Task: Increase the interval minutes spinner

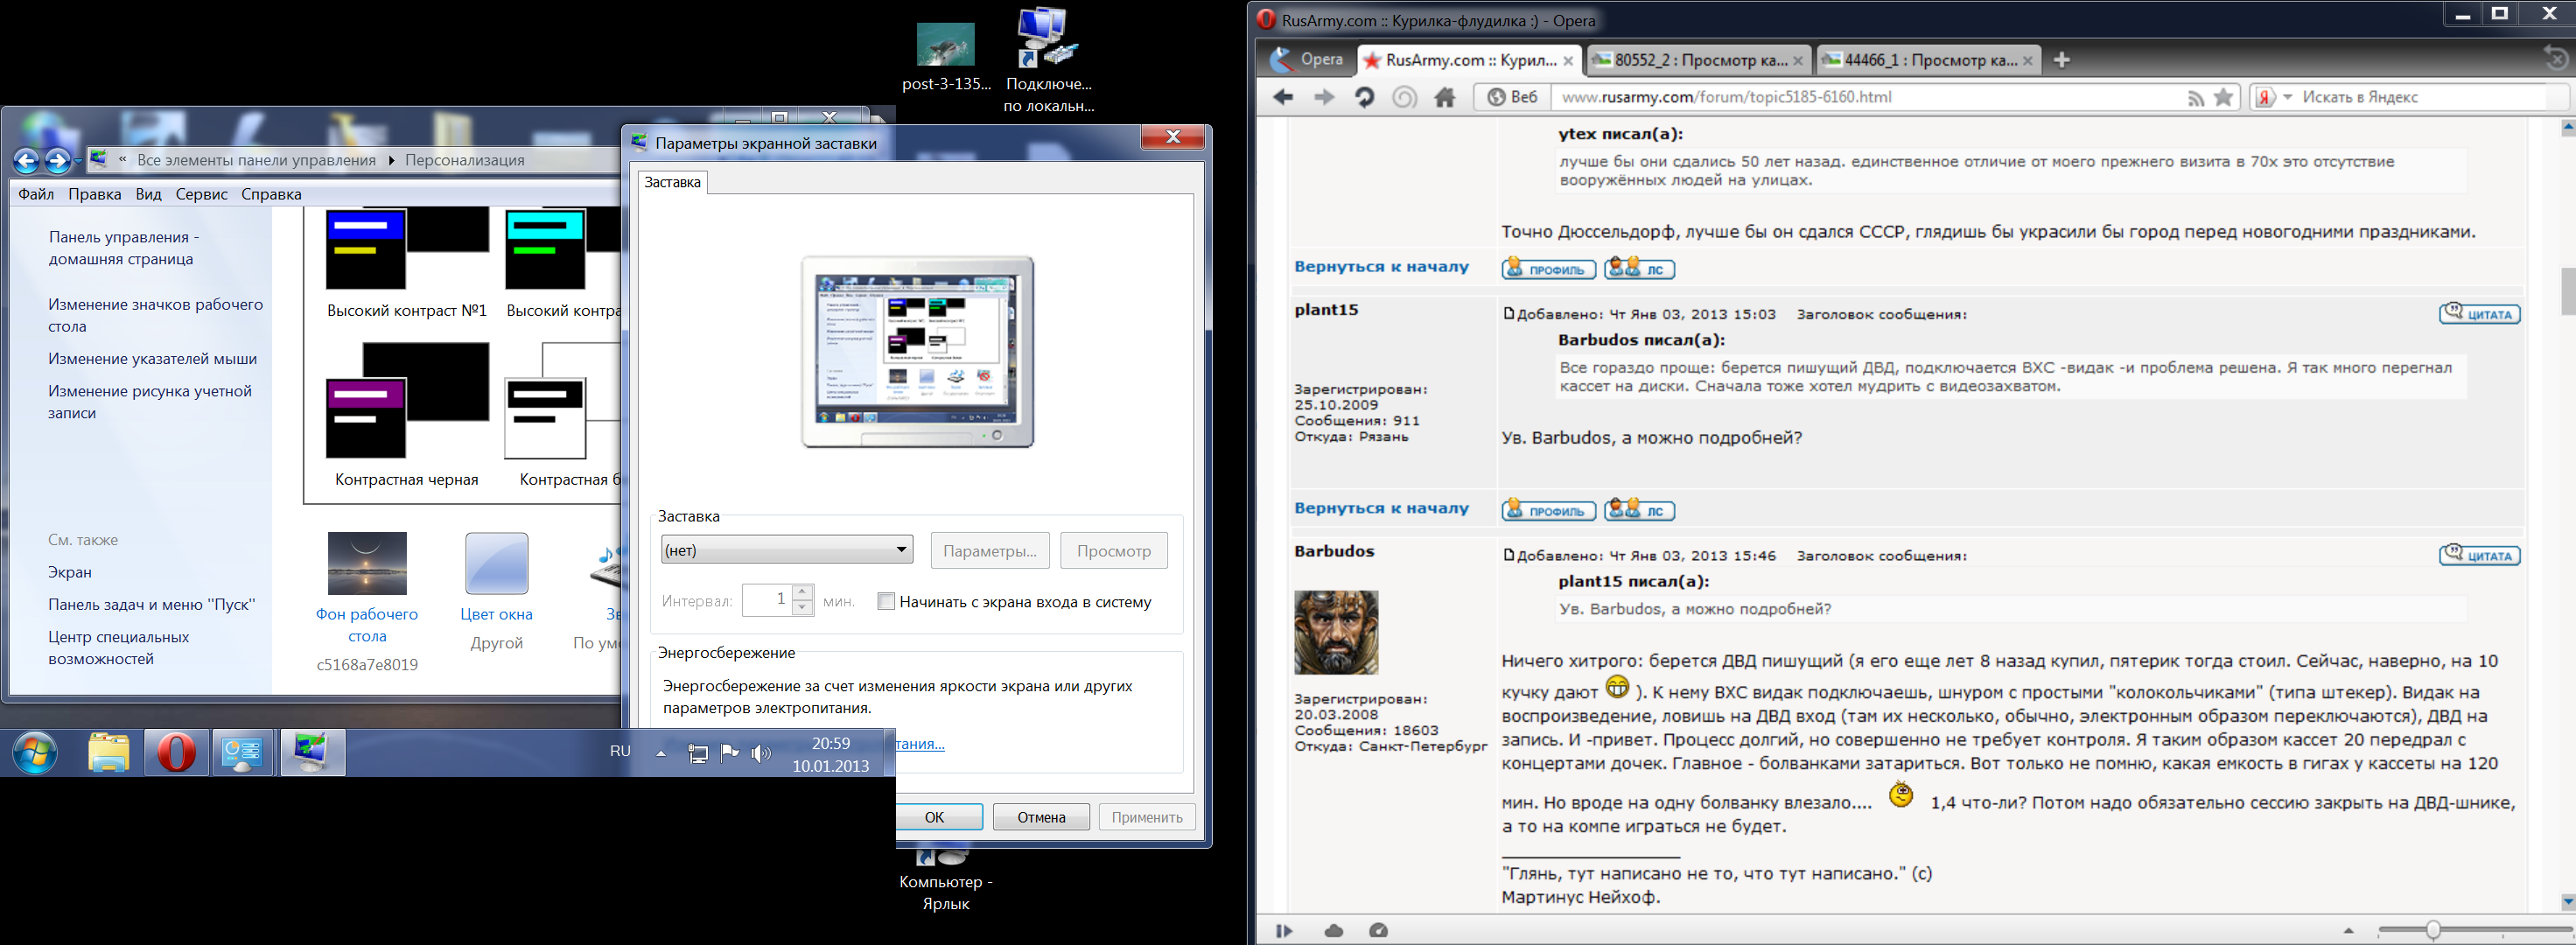Action: click(802, 592)
